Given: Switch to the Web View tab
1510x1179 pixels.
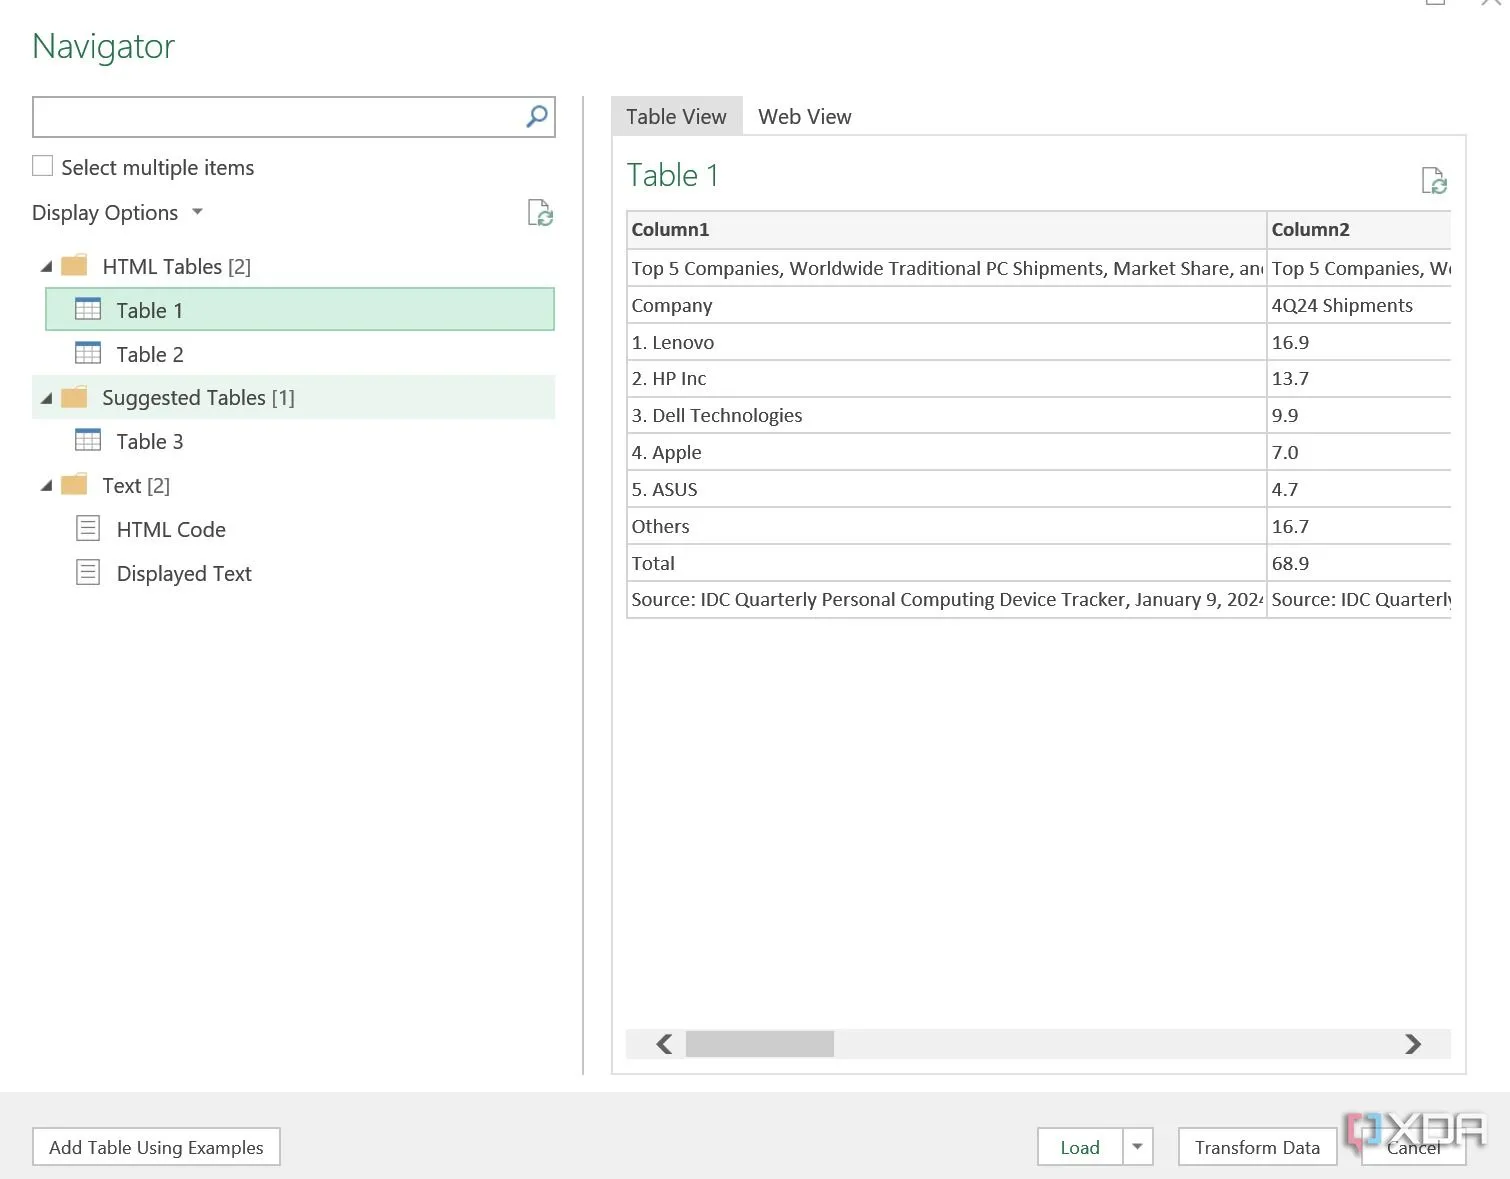Looking at the screenshot, I should 804,116.
